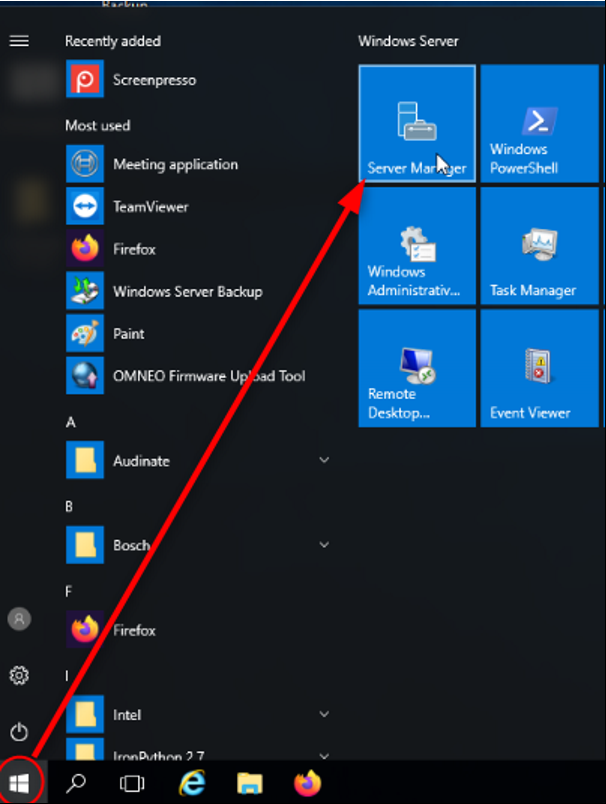
Task: Click the Meeting application icon
Action: (85, 164)
